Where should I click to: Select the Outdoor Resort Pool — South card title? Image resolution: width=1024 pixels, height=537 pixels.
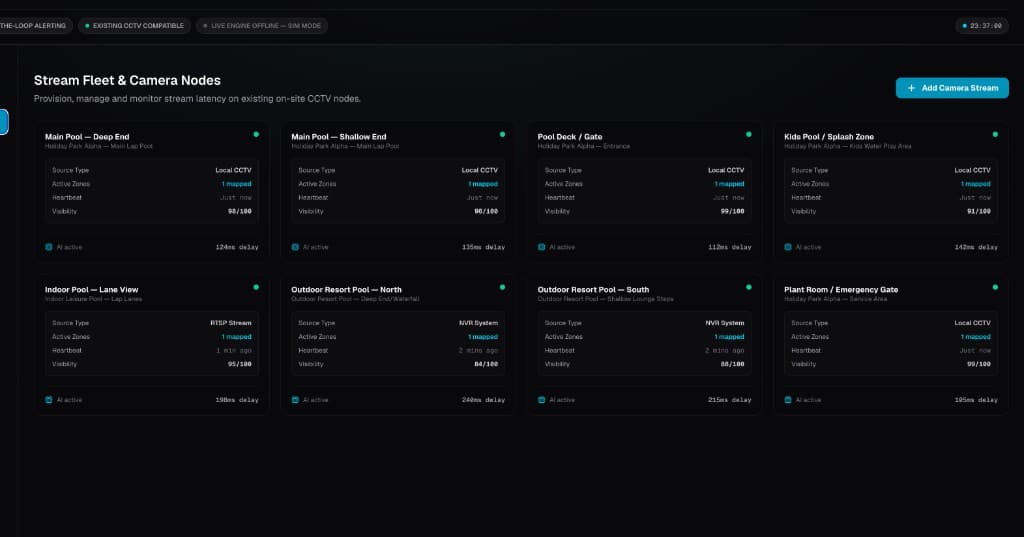(593, 289)
